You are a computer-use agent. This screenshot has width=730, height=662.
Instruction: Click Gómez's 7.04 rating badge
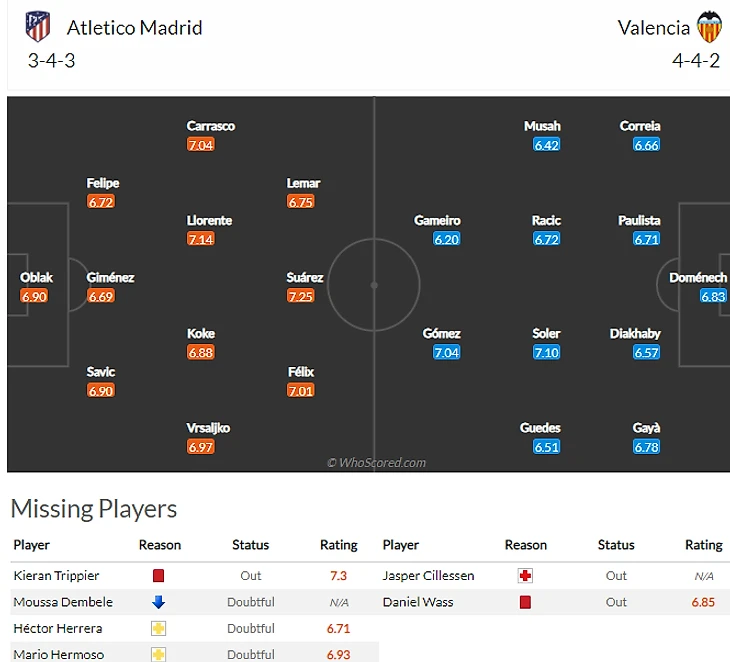447,352
